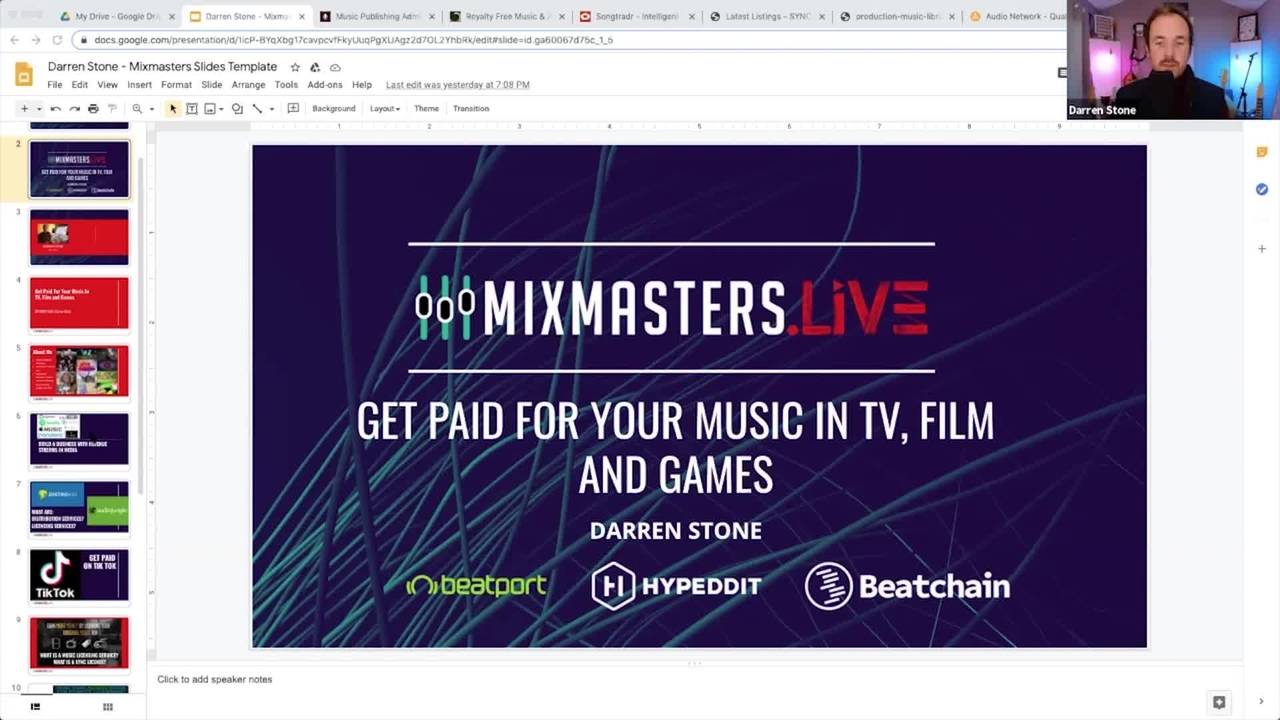This screenshot has height=720, width=1280.
Task: Add a comment with toolbar icon
Action: 293,108
